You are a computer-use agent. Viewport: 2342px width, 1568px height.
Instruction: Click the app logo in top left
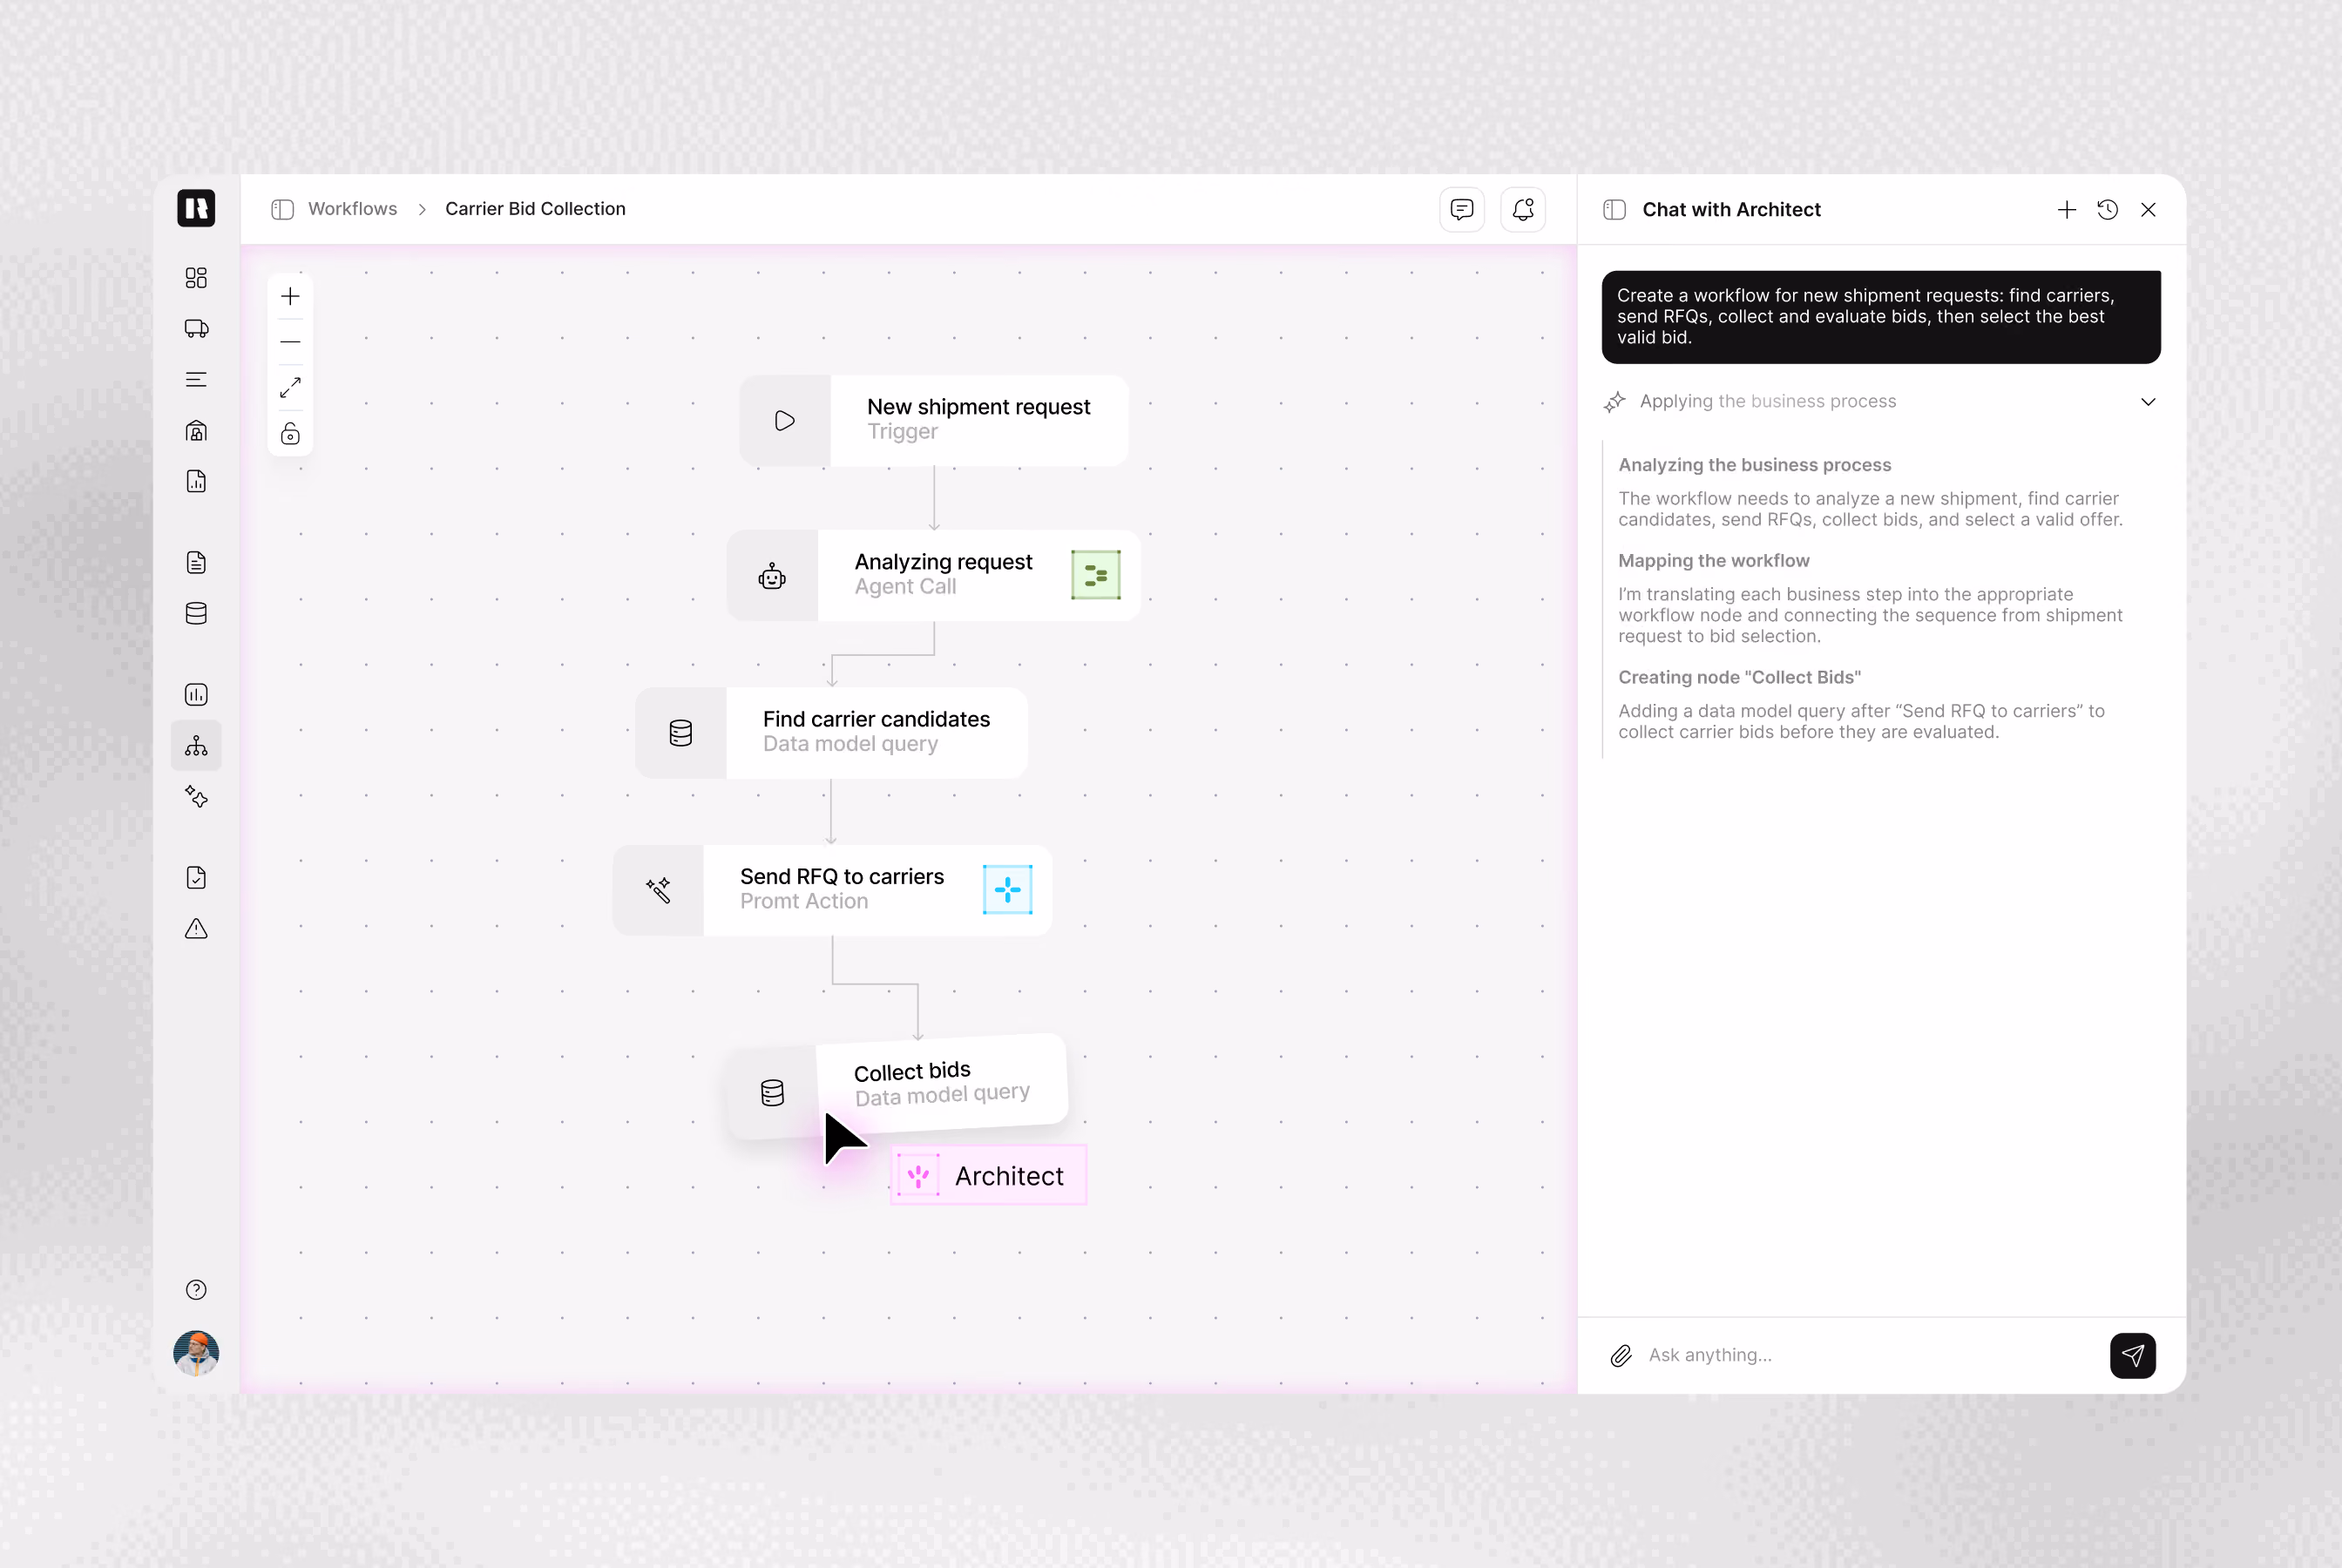point(196,208)
